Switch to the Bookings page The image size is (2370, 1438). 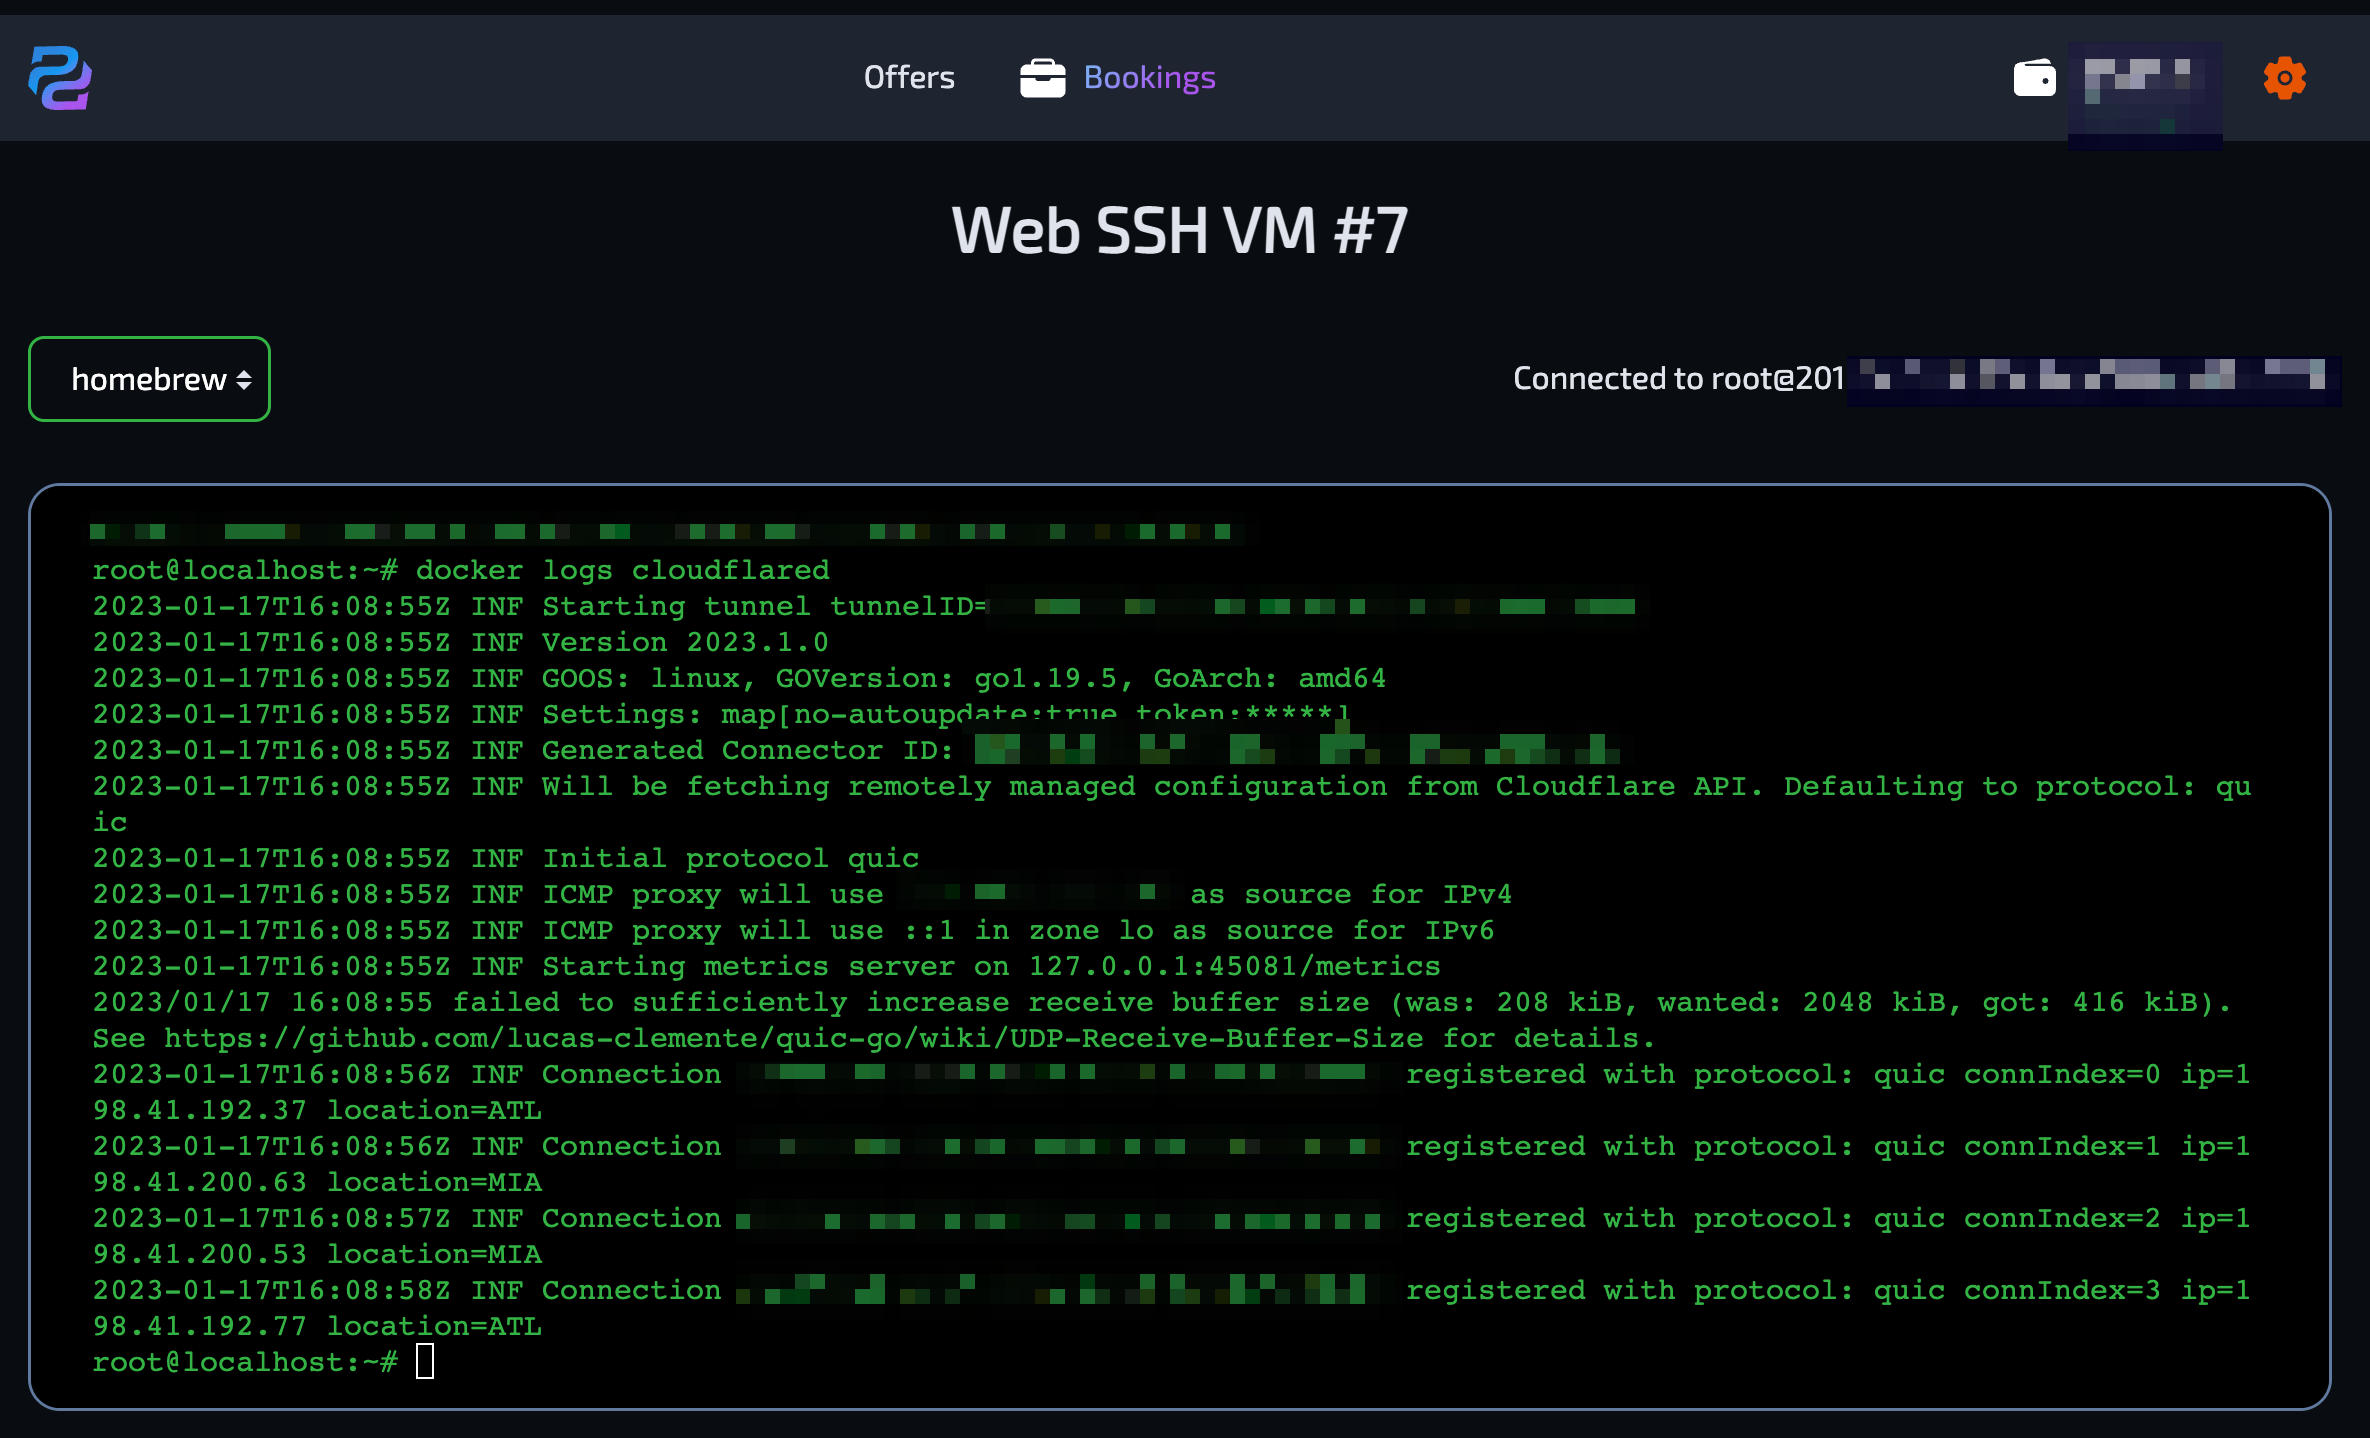[x=1149, y=78]
